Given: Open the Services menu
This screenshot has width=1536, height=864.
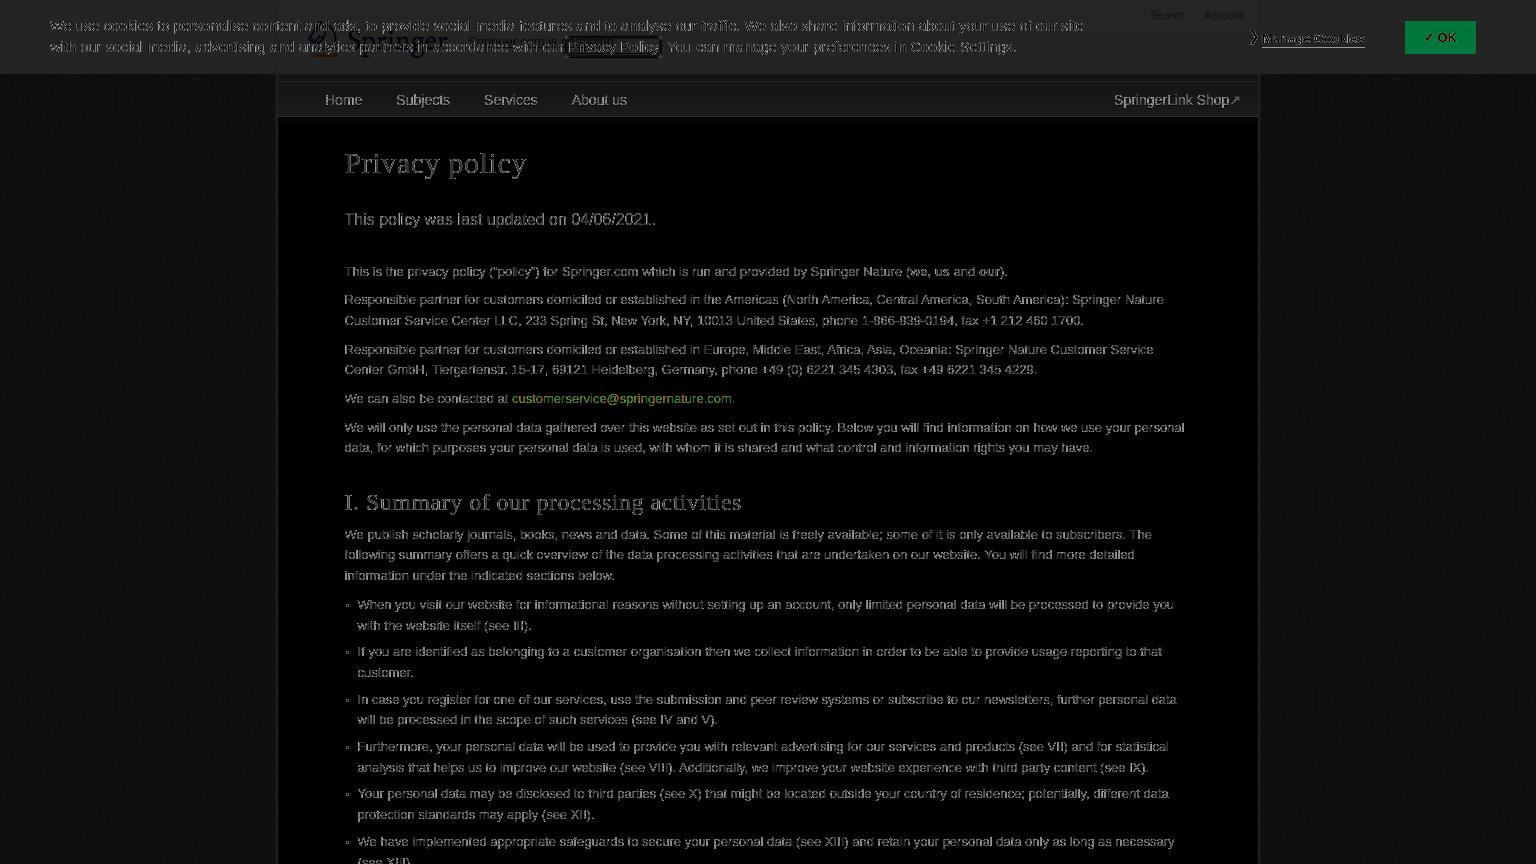Looking at the screenshot, I should pos(510,100).
